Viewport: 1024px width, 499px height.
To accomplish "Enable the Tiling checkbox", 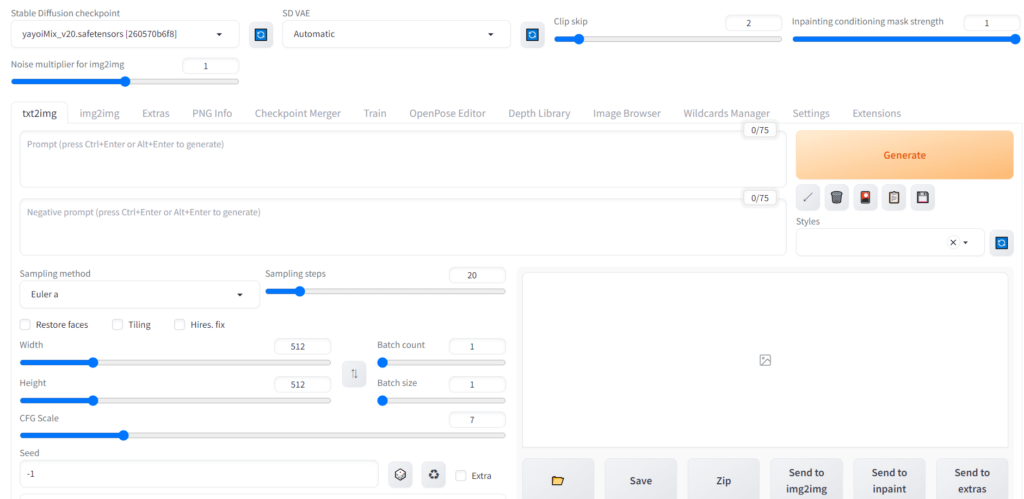I will click(x=118, y=325).
